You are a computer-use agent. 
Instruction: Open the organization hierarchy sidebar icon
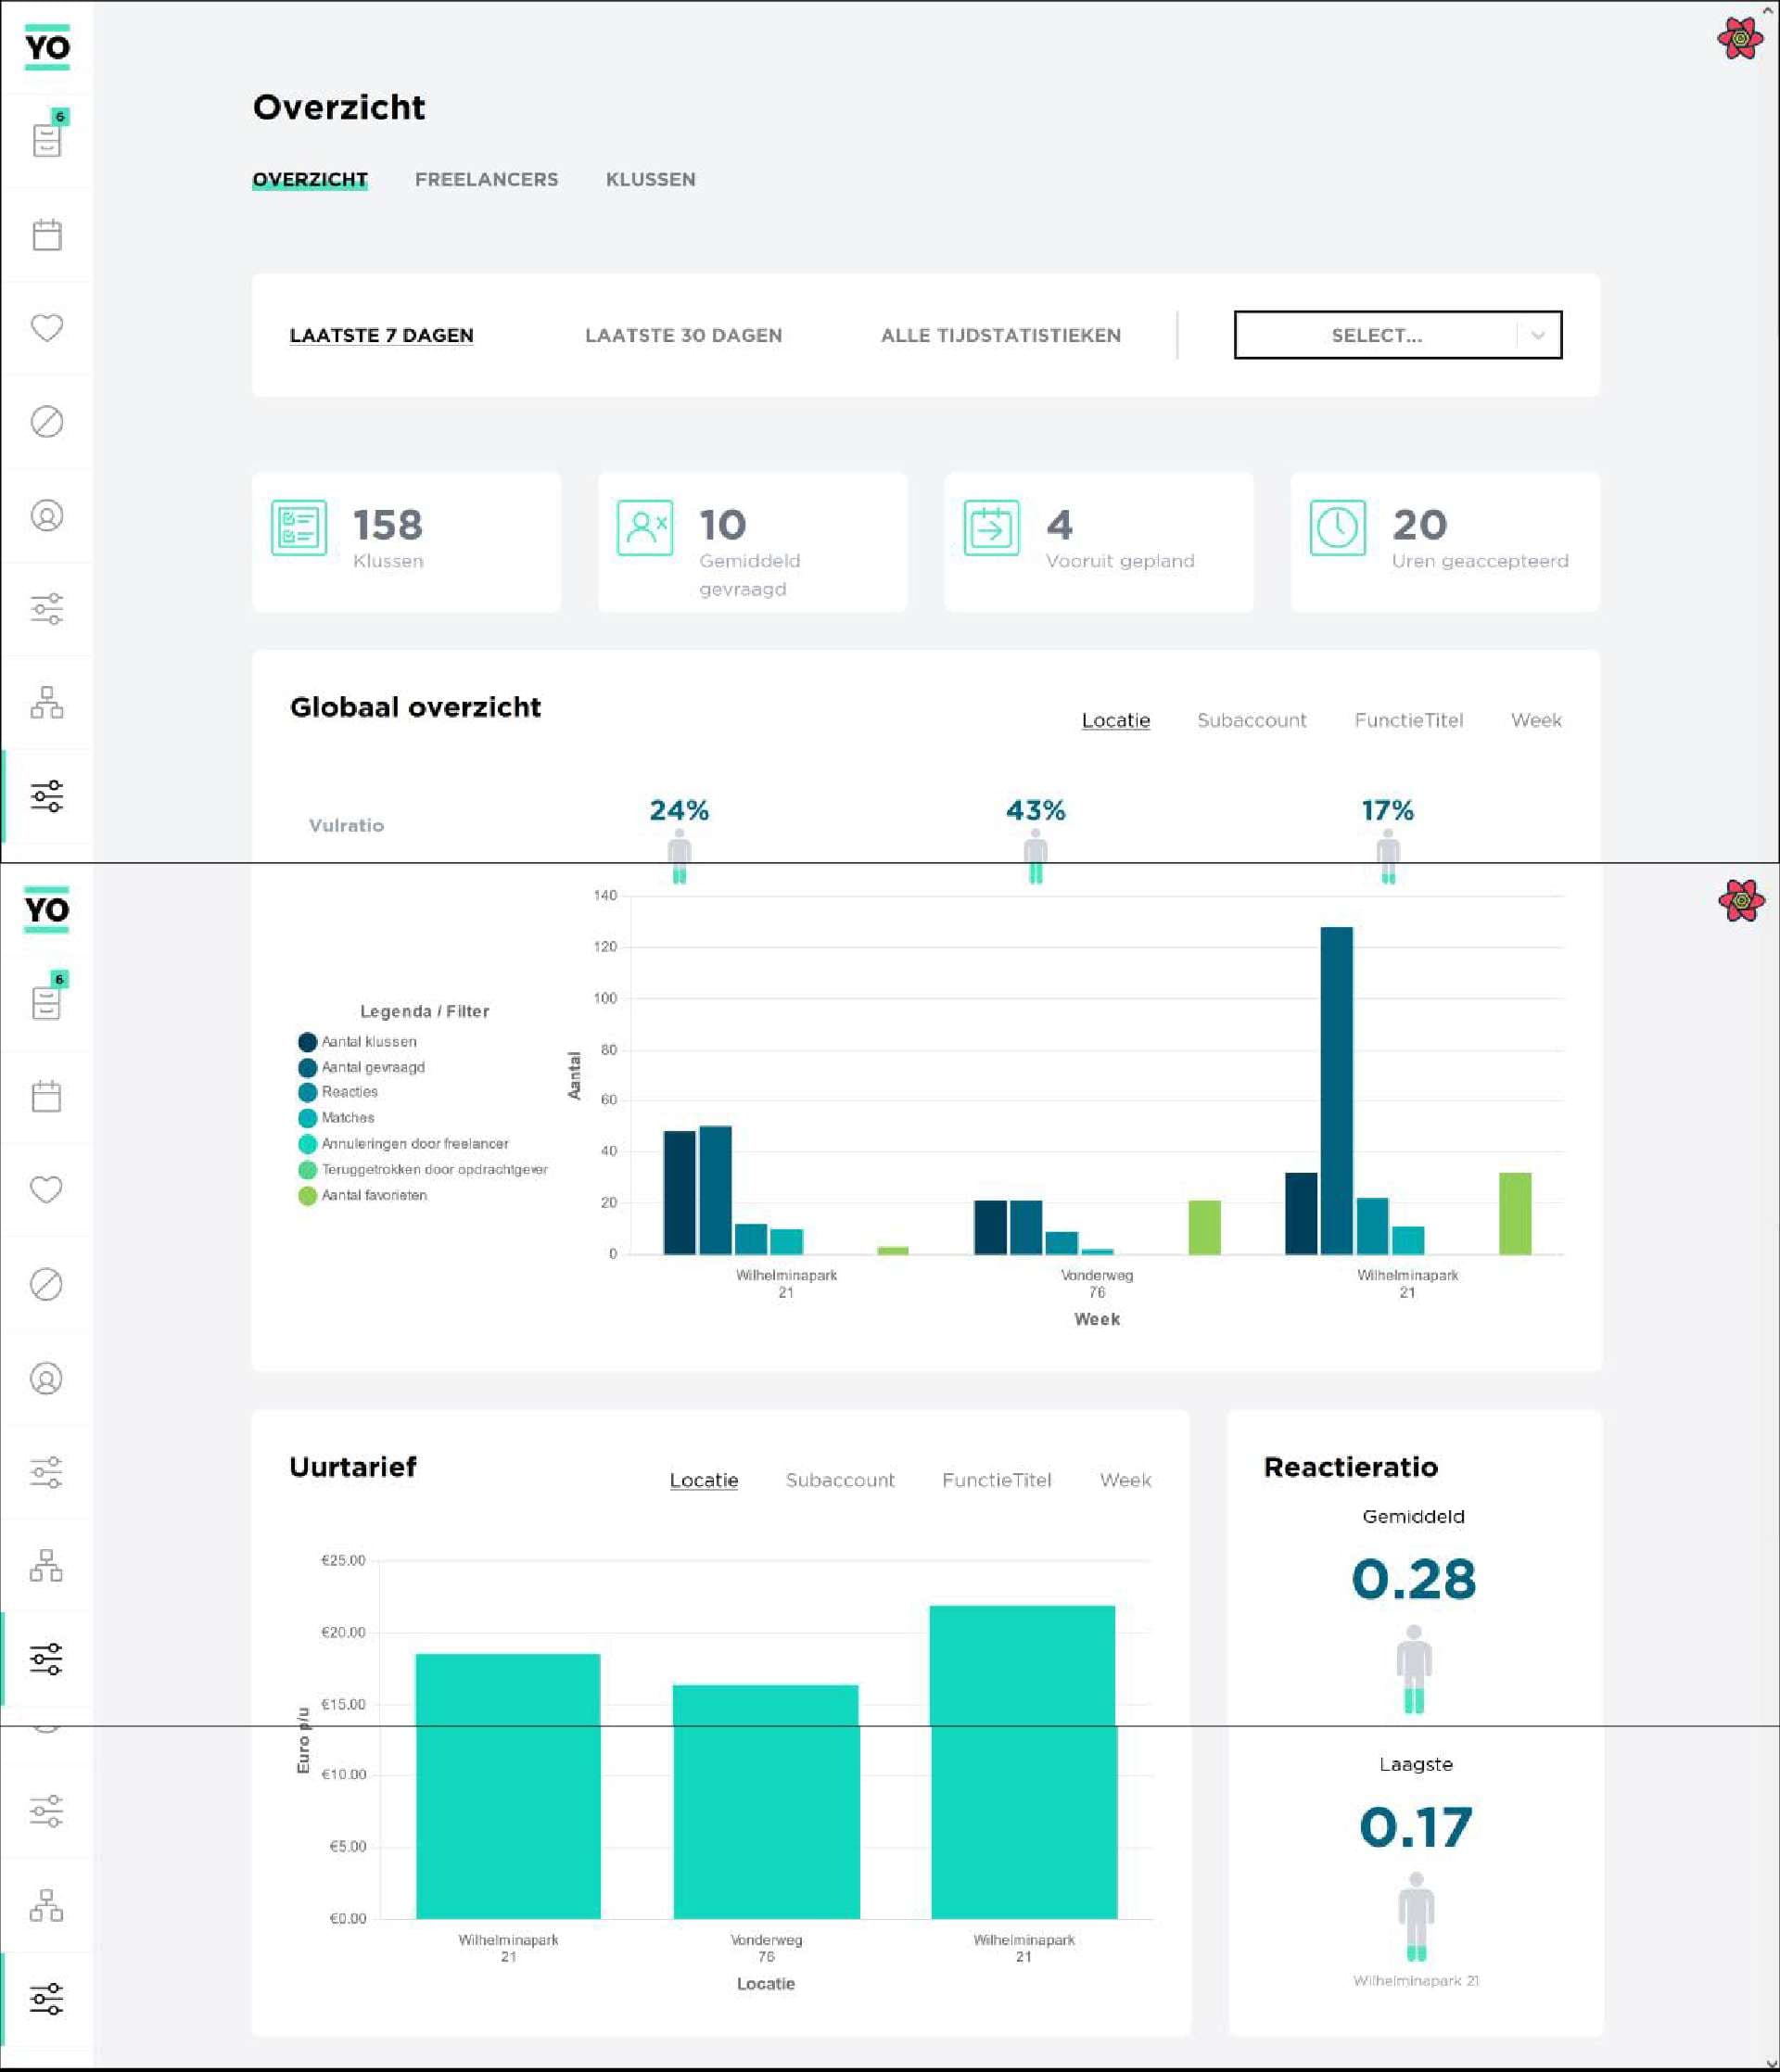click(47, 703)
